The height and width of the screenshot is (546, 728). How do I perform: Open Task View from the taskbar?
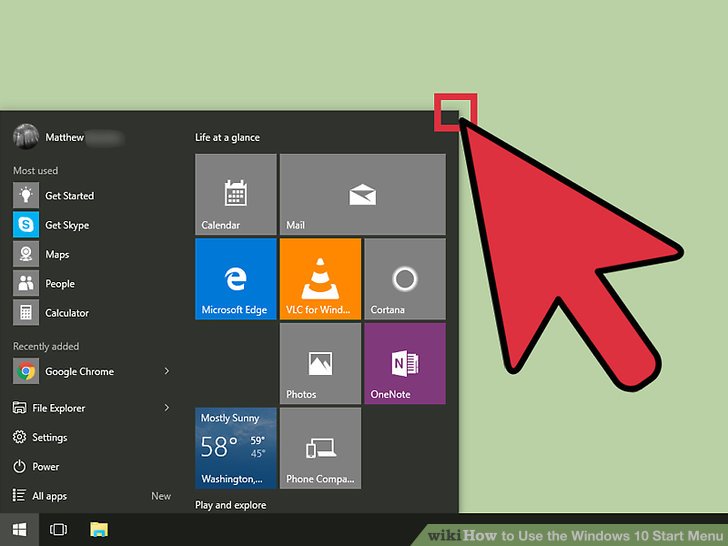click(58, 529)
